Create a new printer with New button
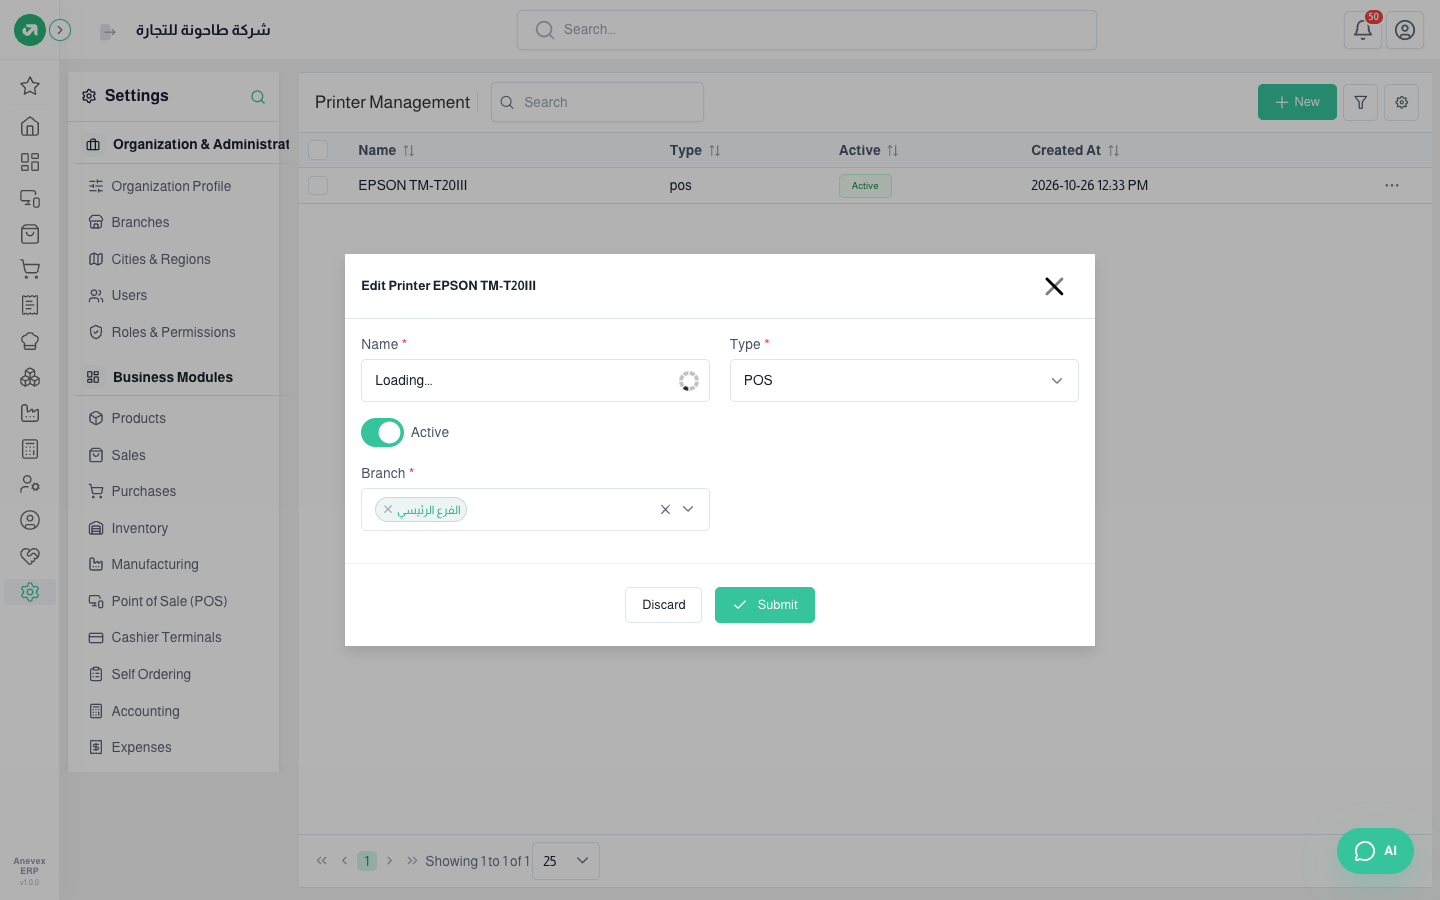 [x=1297, y=102]
